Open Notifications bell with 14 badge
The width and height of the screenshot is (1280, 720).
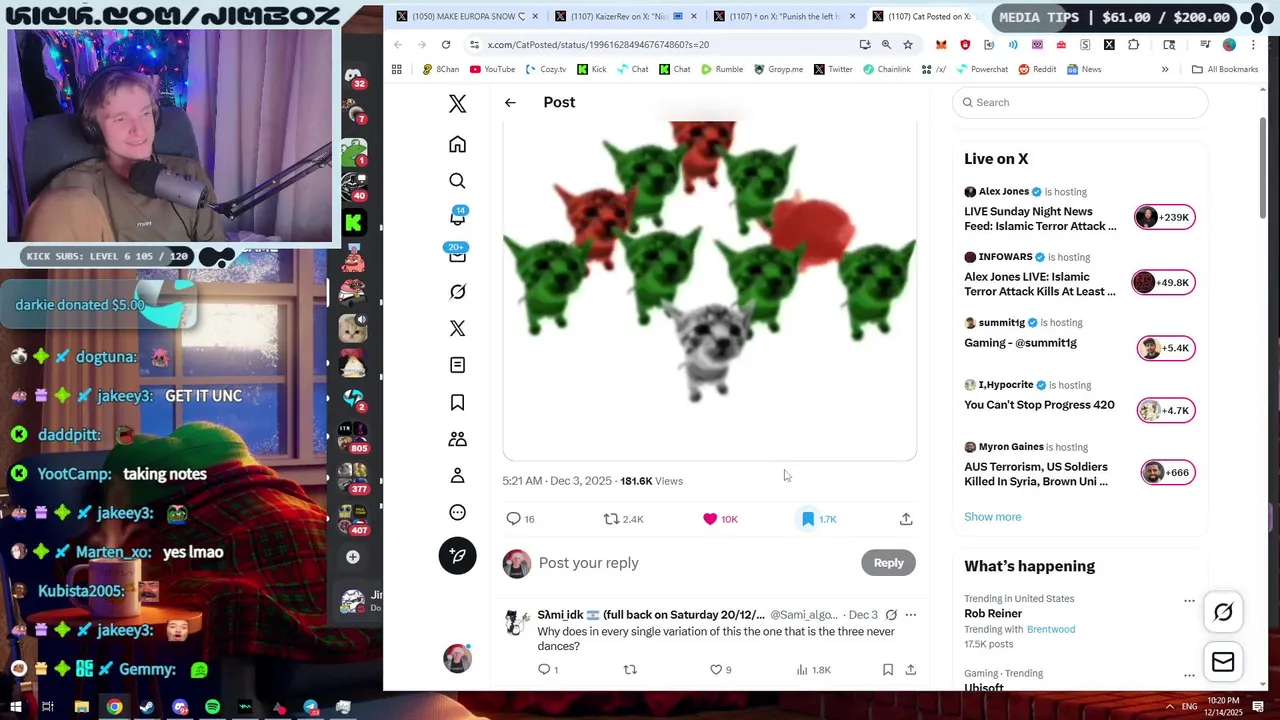point(457,217)
